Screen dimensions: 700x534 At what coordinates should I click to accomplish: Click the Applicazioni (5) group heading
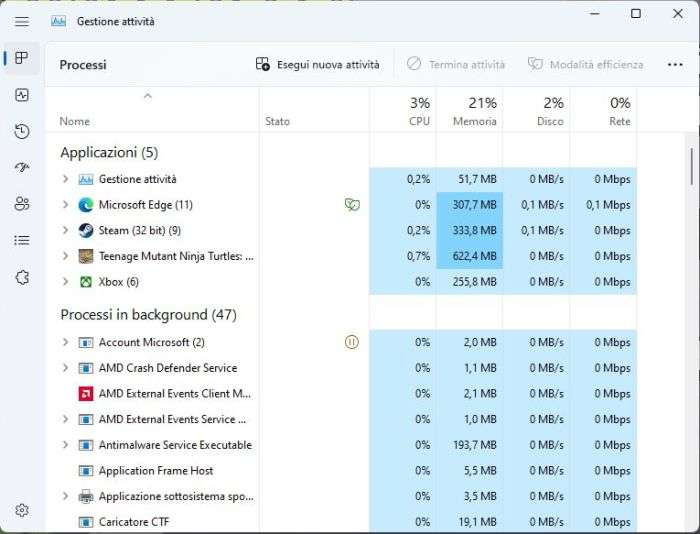point(109,153)
